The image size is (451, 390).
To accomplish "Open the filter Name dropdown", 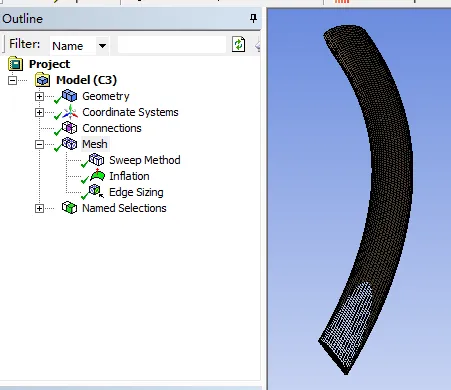I will 102,45.
